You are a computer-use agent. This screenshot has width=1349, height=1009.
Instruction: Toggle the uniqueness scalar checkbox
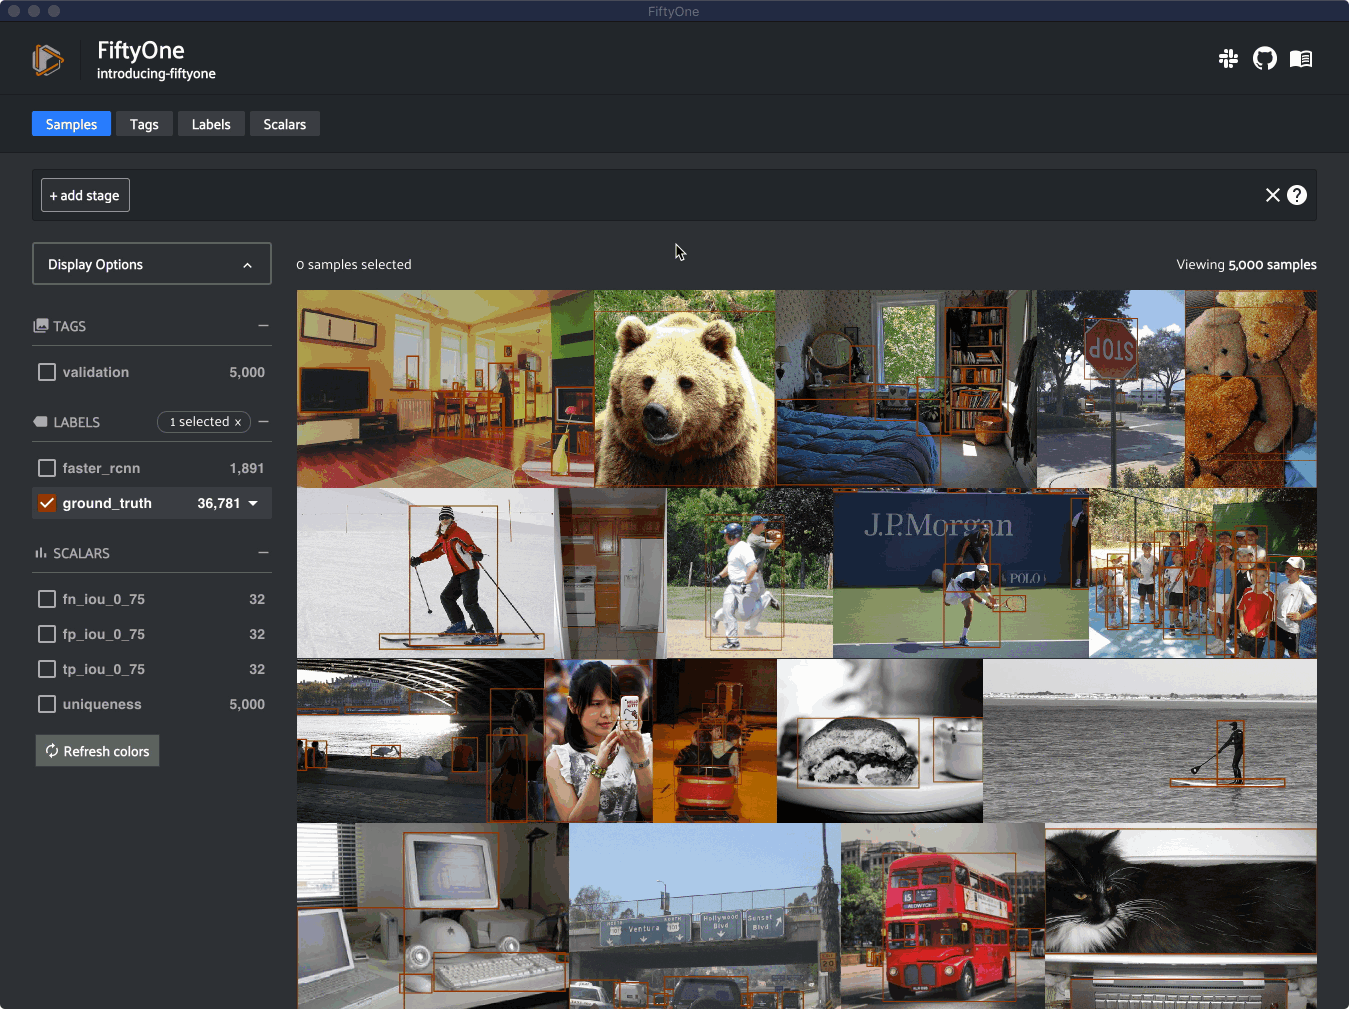click(47, 704)
